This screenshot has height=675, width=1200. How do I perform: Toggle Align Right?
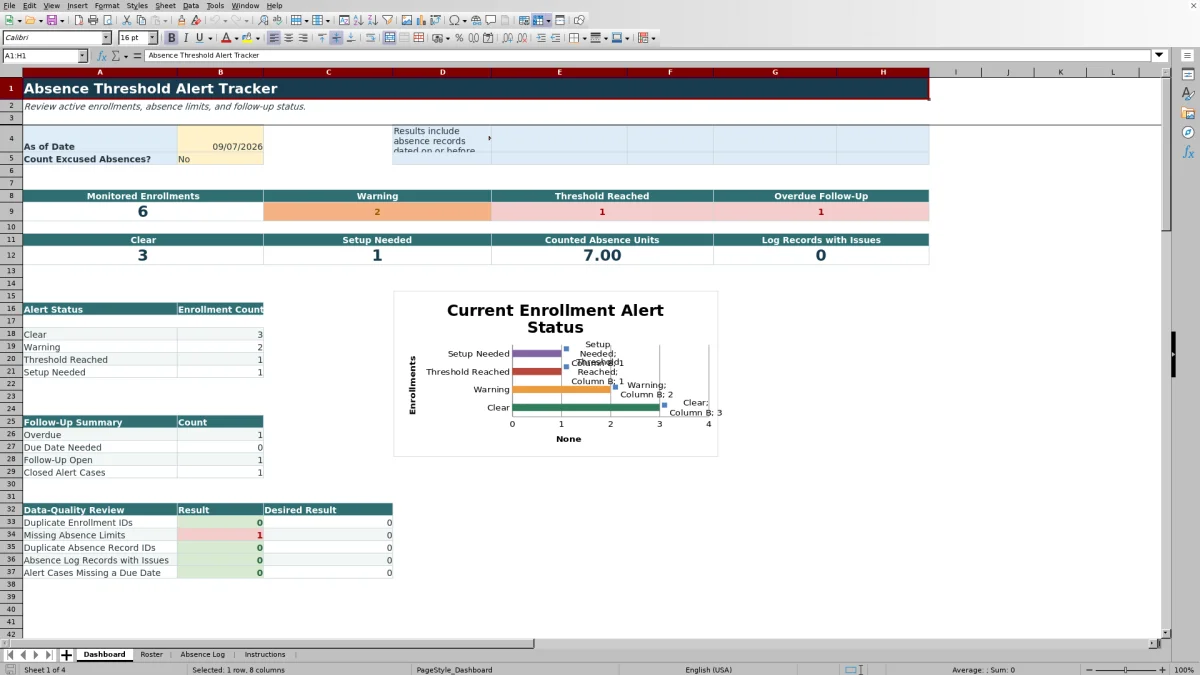coord(303,38)
